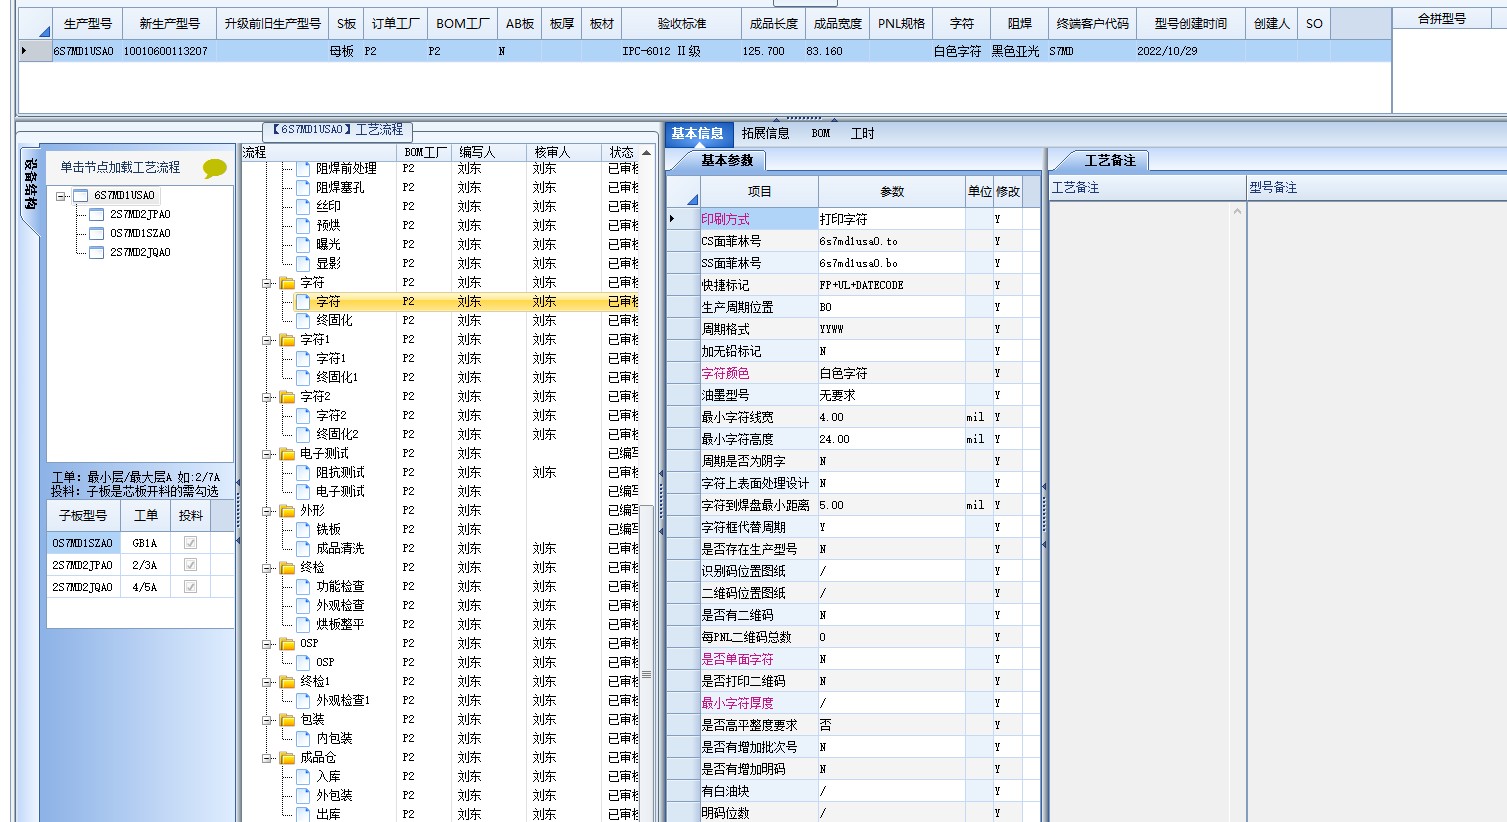Click the 快捷标记 value FP+UL+DATECODE
This screenshot has width=1507, height=822.
point(892,285)
